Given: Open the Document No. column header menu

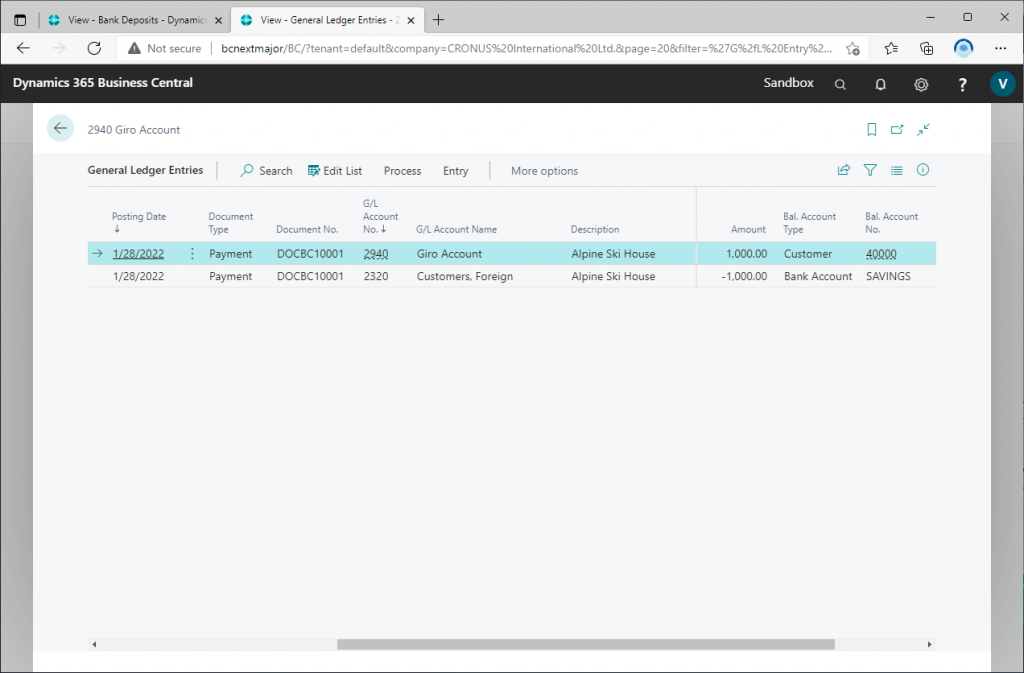Looking at the screenshot, I should 307,229.
